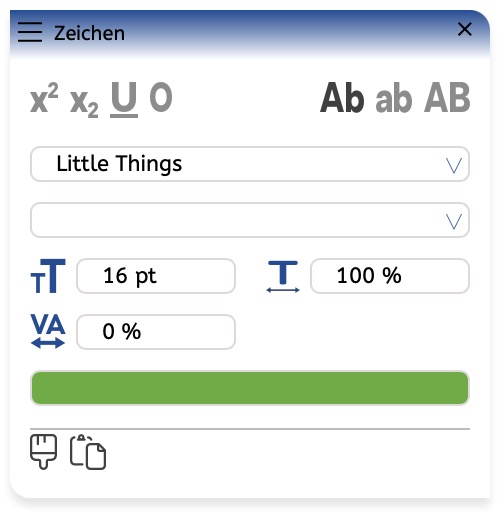Click the character width T icon
500x512 pixels.
coord(283,277)
